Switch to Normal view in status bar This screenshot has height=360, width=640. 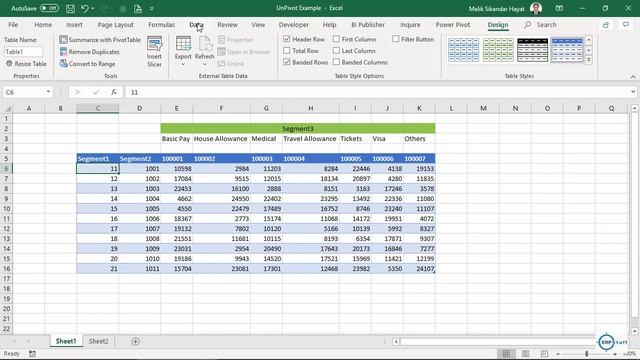[506, 353]
